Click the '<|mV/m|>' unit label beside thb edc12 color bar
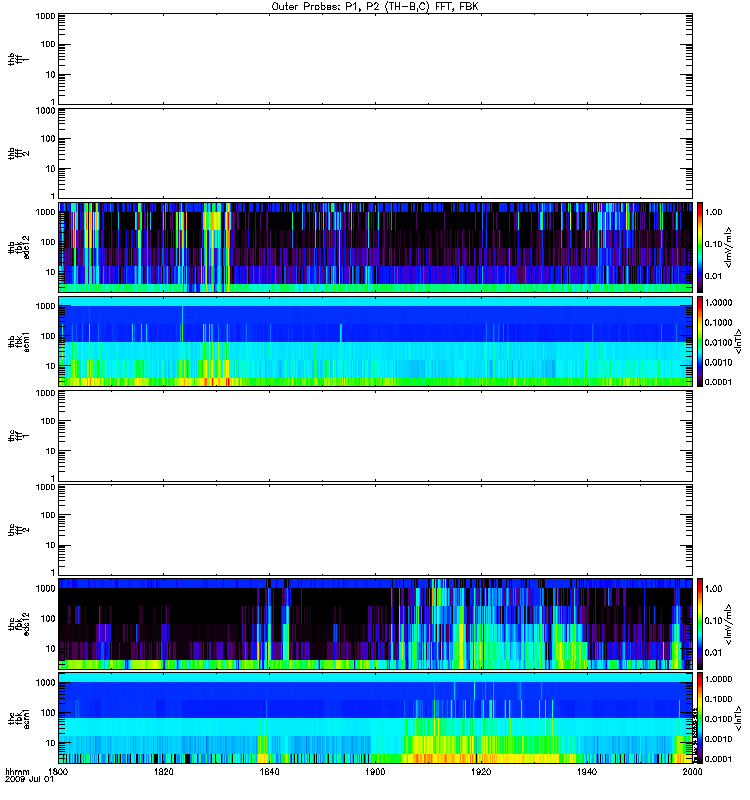 click(729, 247)
